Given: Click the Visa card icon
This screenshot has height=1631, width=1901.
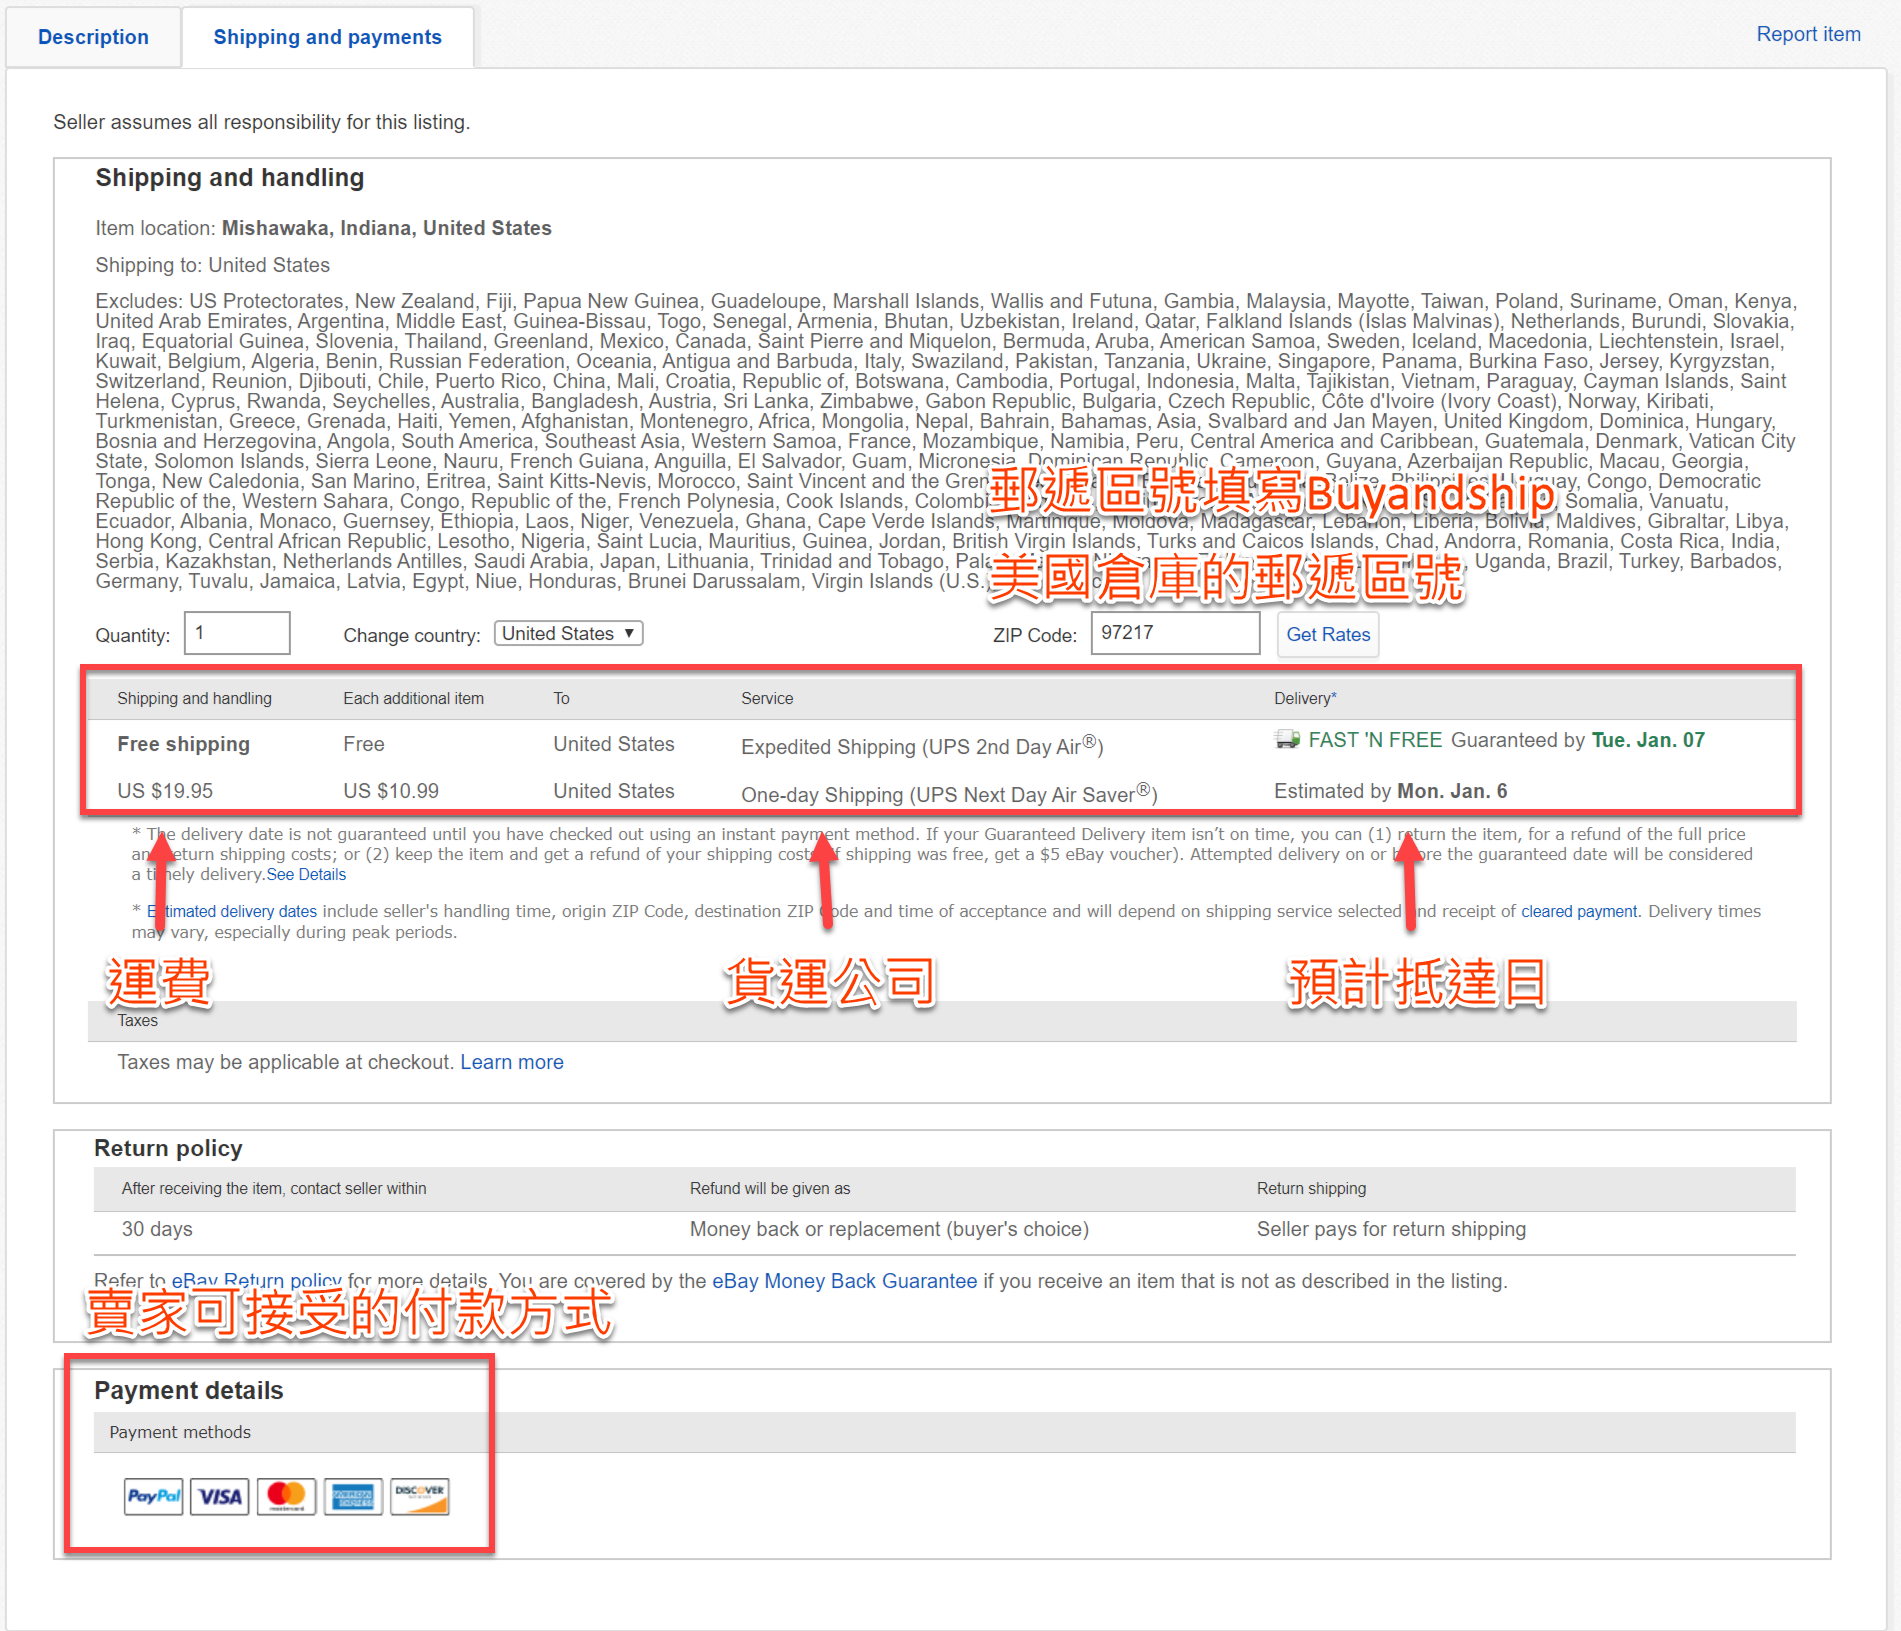Looking at the screenshot, I should pos(220,1496).
